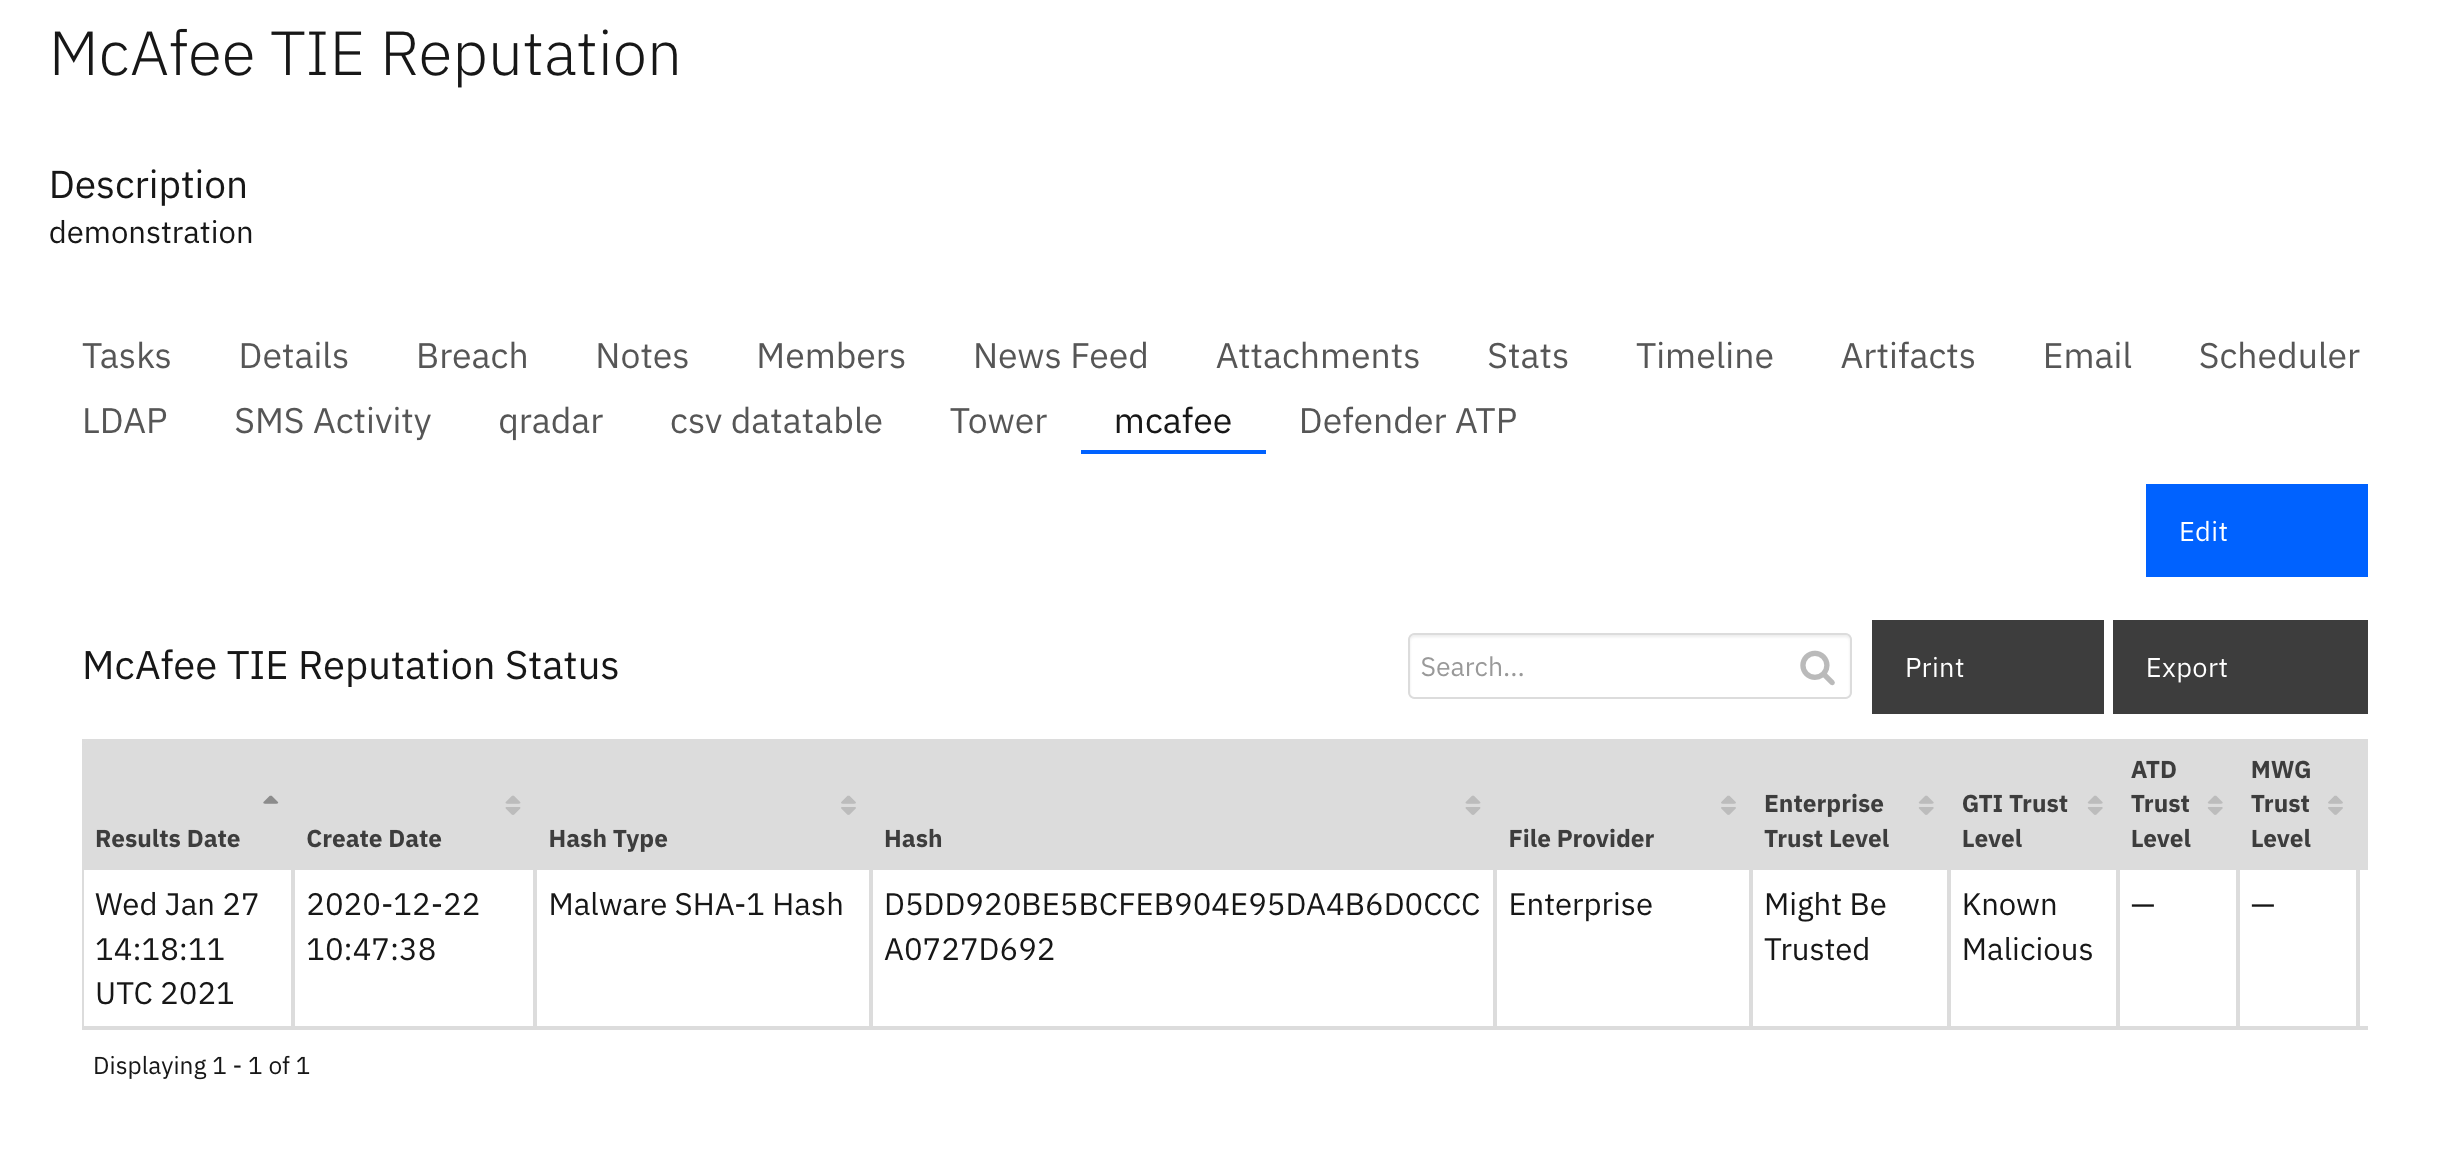Open the News Feed tab
2448x1162 pixels.
tap(1060, 356)
